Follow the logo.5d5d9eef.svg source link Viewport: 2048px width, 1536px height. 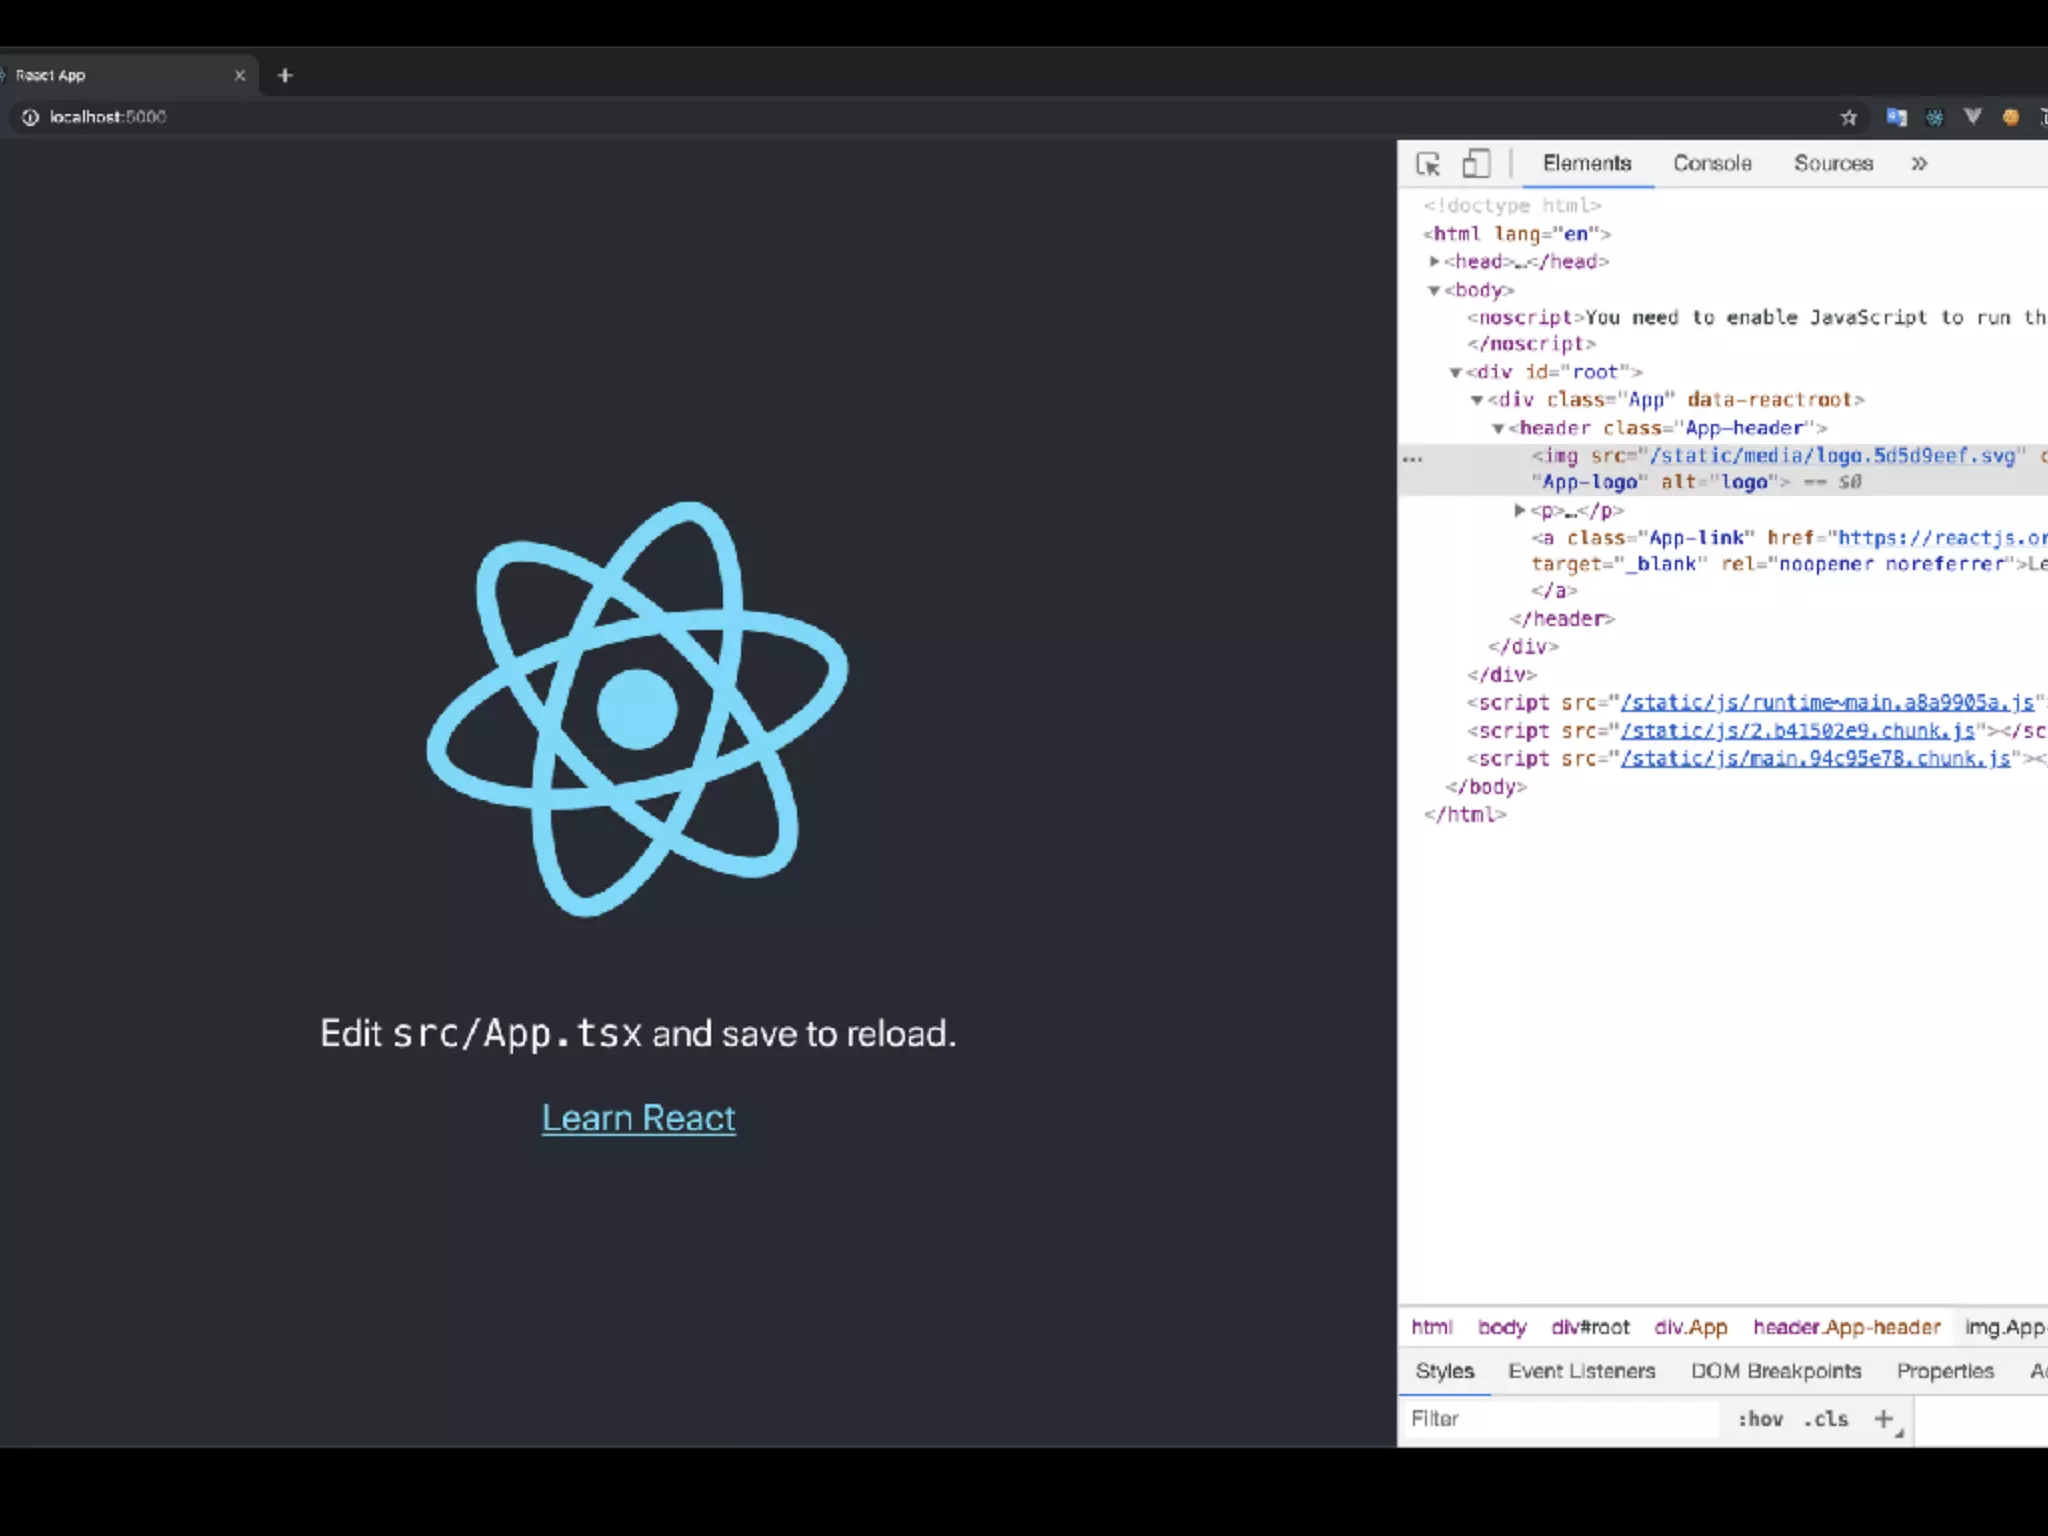click(1832, 456)
